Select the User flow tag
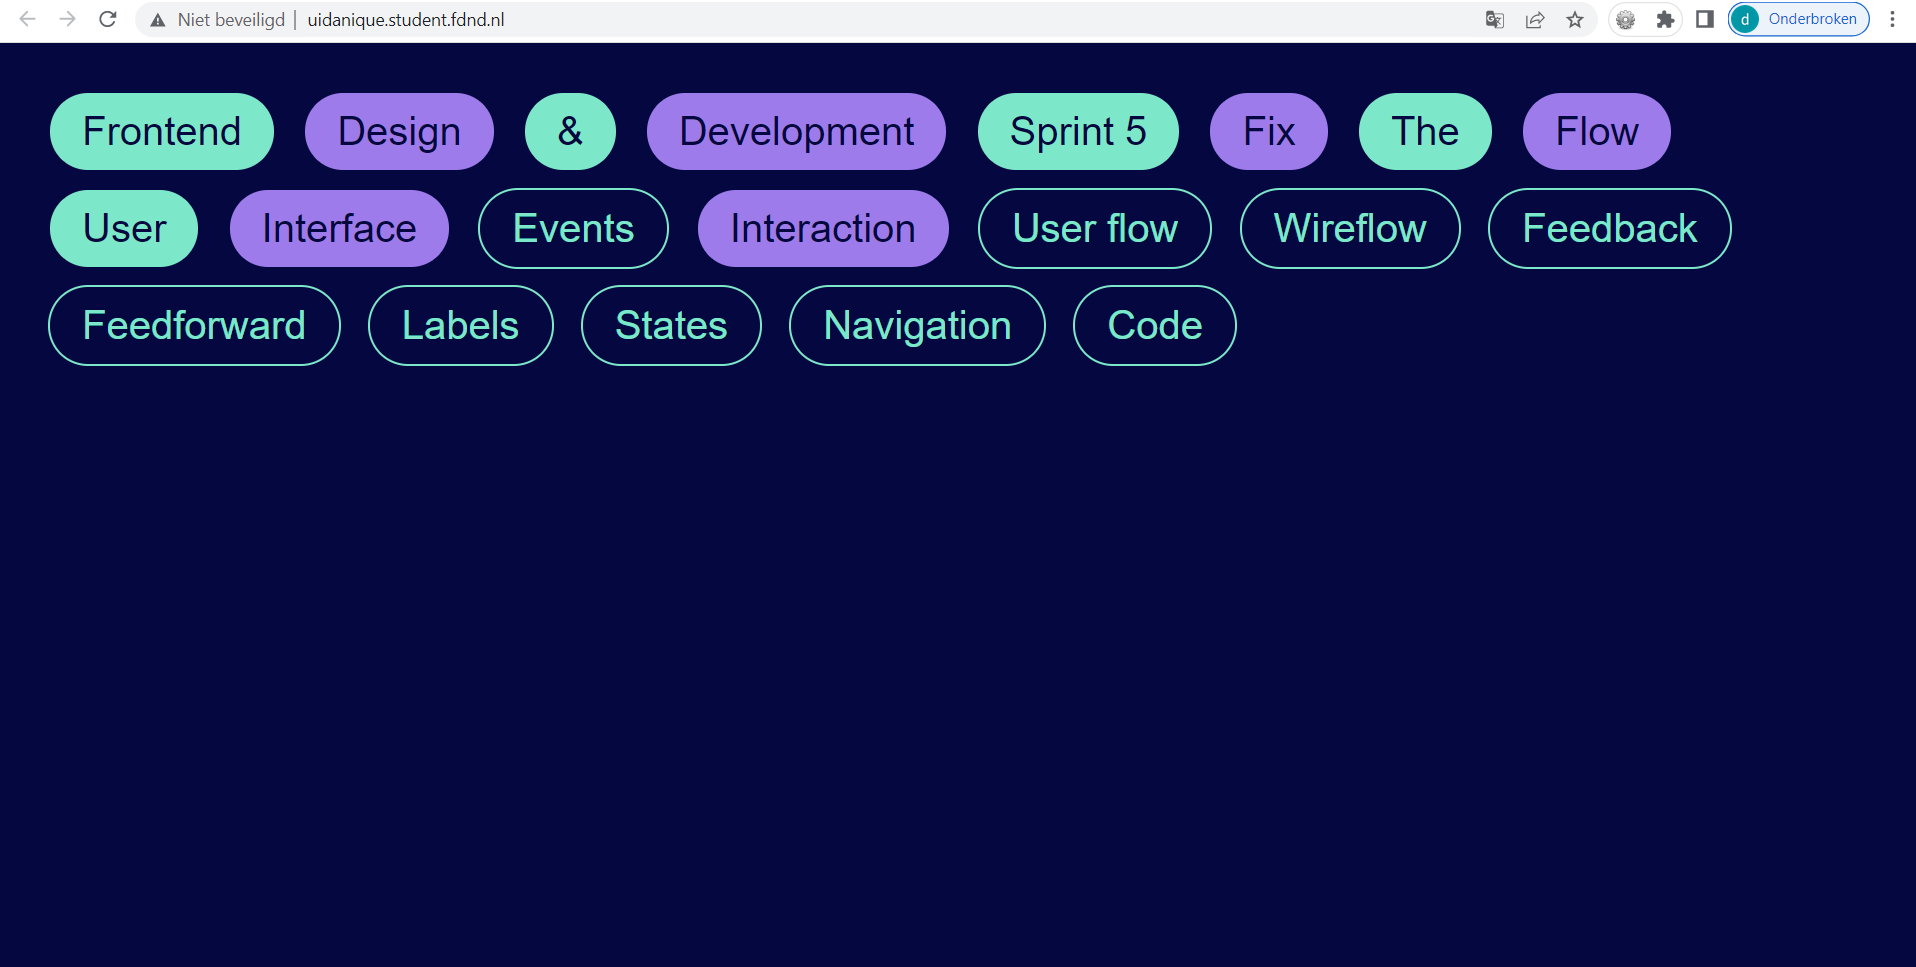The height and width of the screenshot is (967, 1916). [x=1094, y=228]
